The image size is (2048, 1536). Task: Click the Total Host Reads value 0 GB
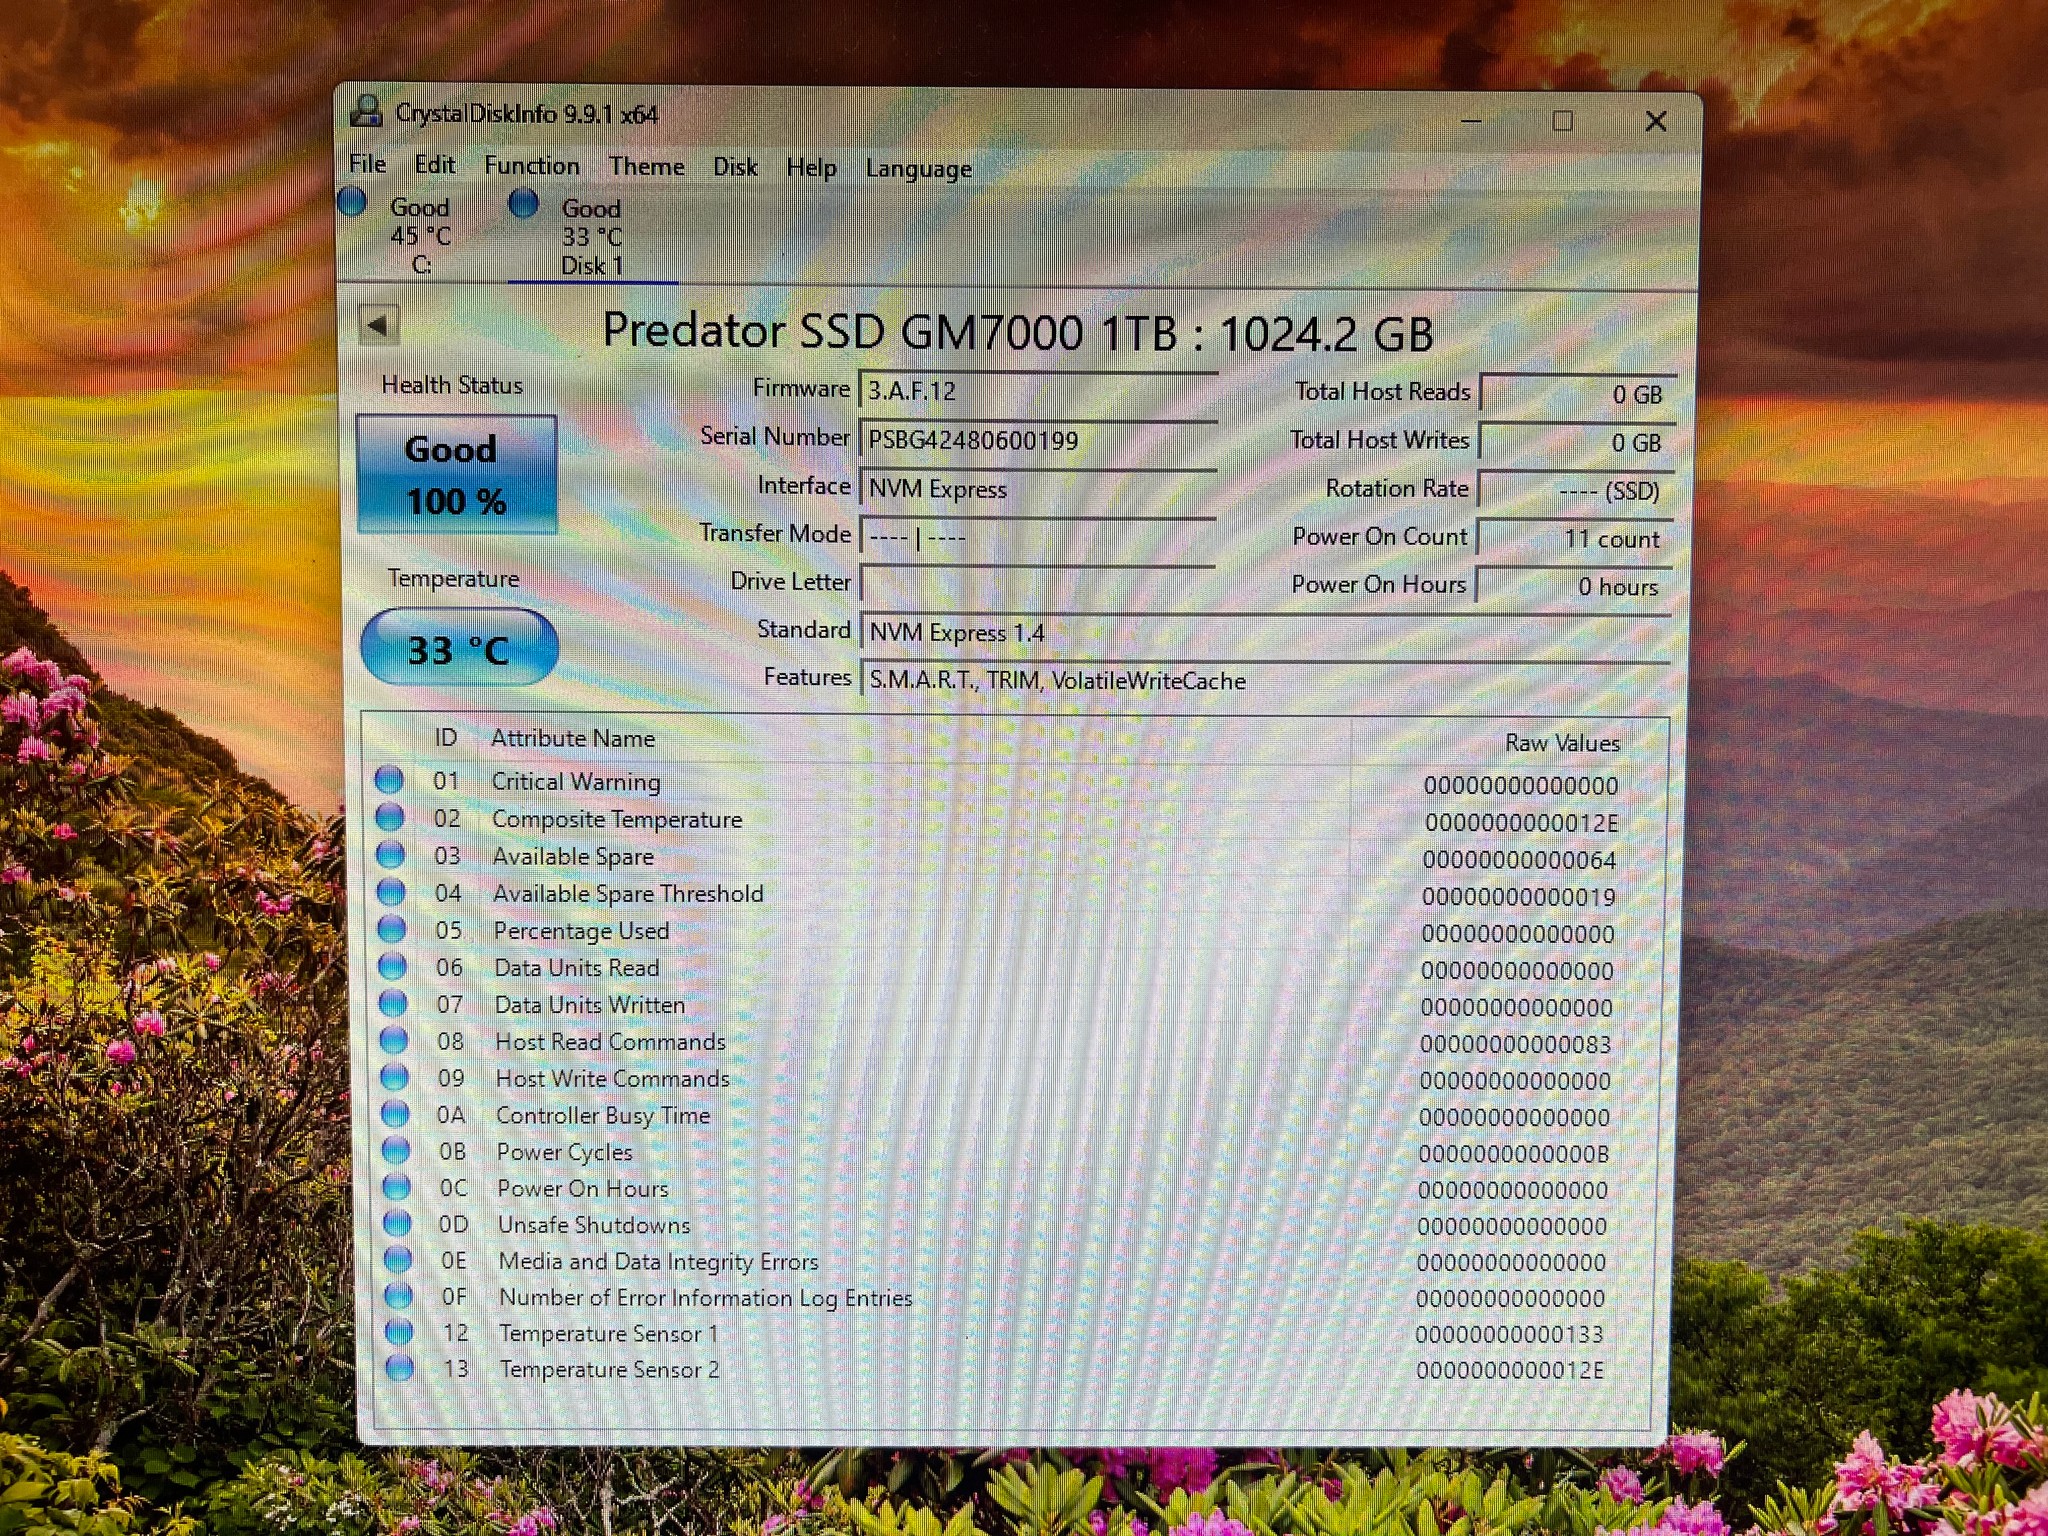[1577, 393]
